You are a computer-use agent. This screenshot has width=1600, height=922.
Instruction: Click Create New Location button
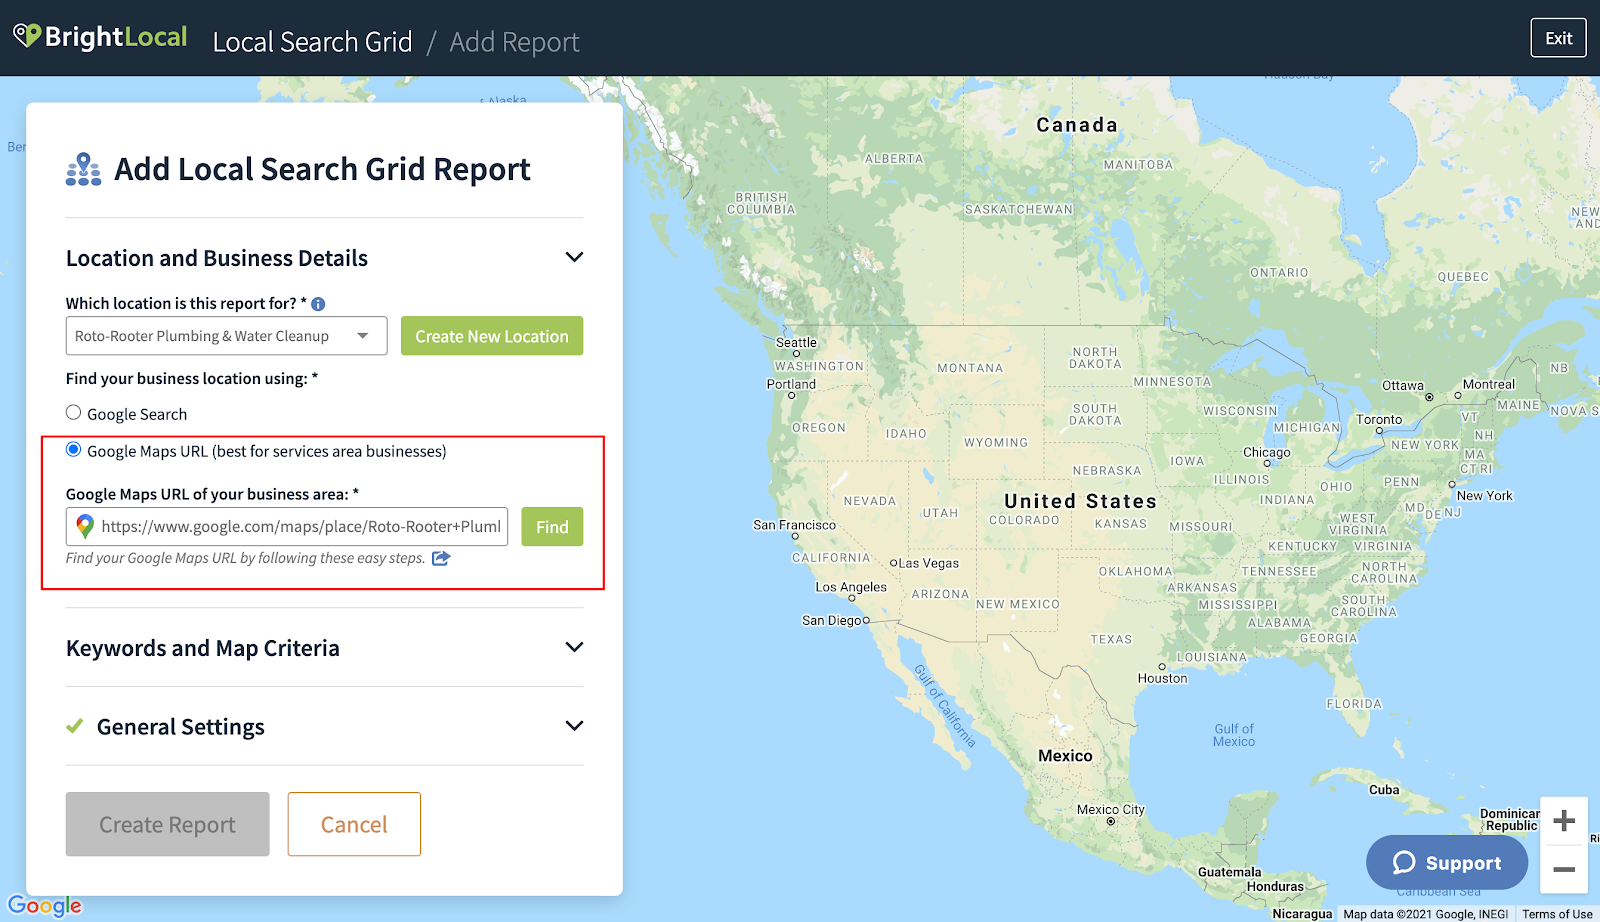pos(492,336)
